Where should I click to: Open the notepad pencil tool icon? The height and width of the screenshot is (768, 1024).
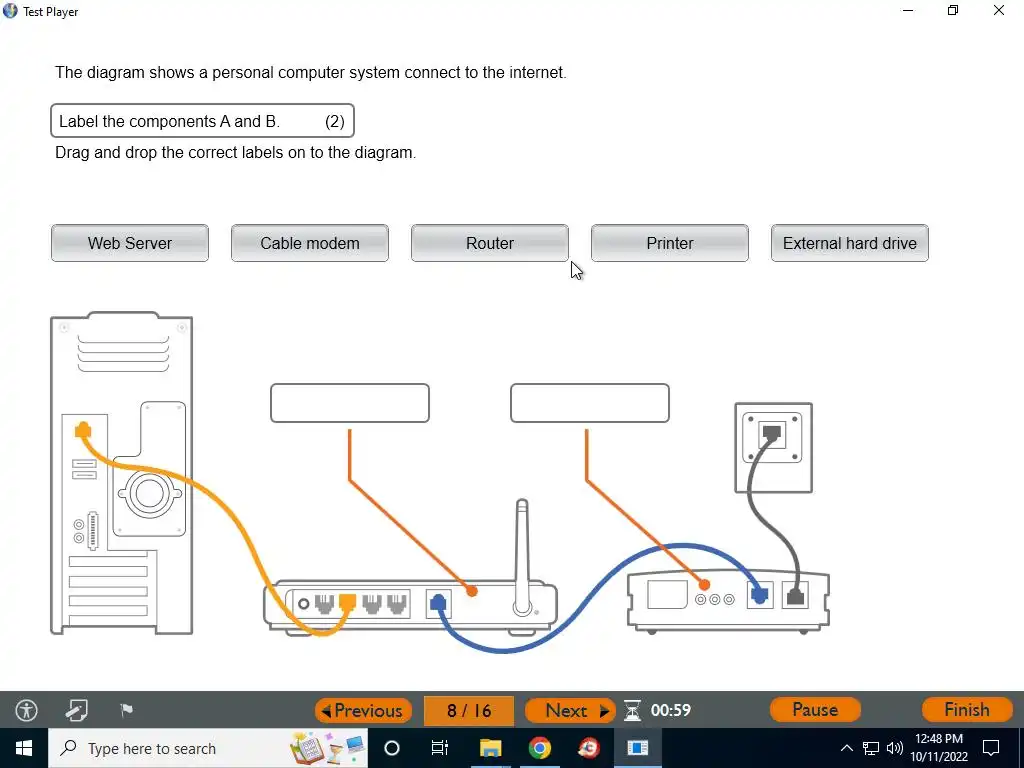point(76,710)
